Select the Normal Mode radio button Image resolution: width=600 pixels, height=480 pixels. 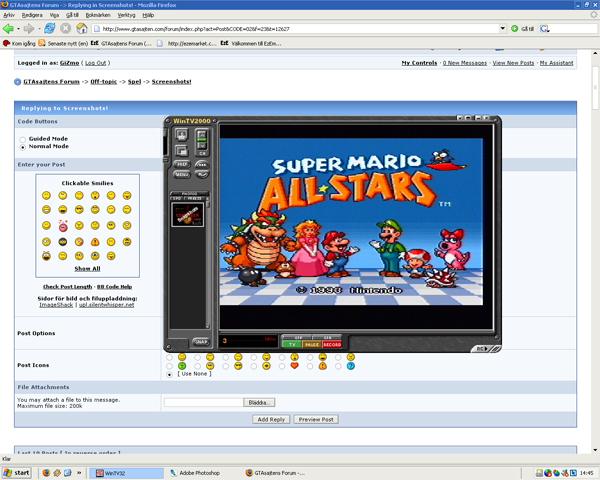pos(23,146)
